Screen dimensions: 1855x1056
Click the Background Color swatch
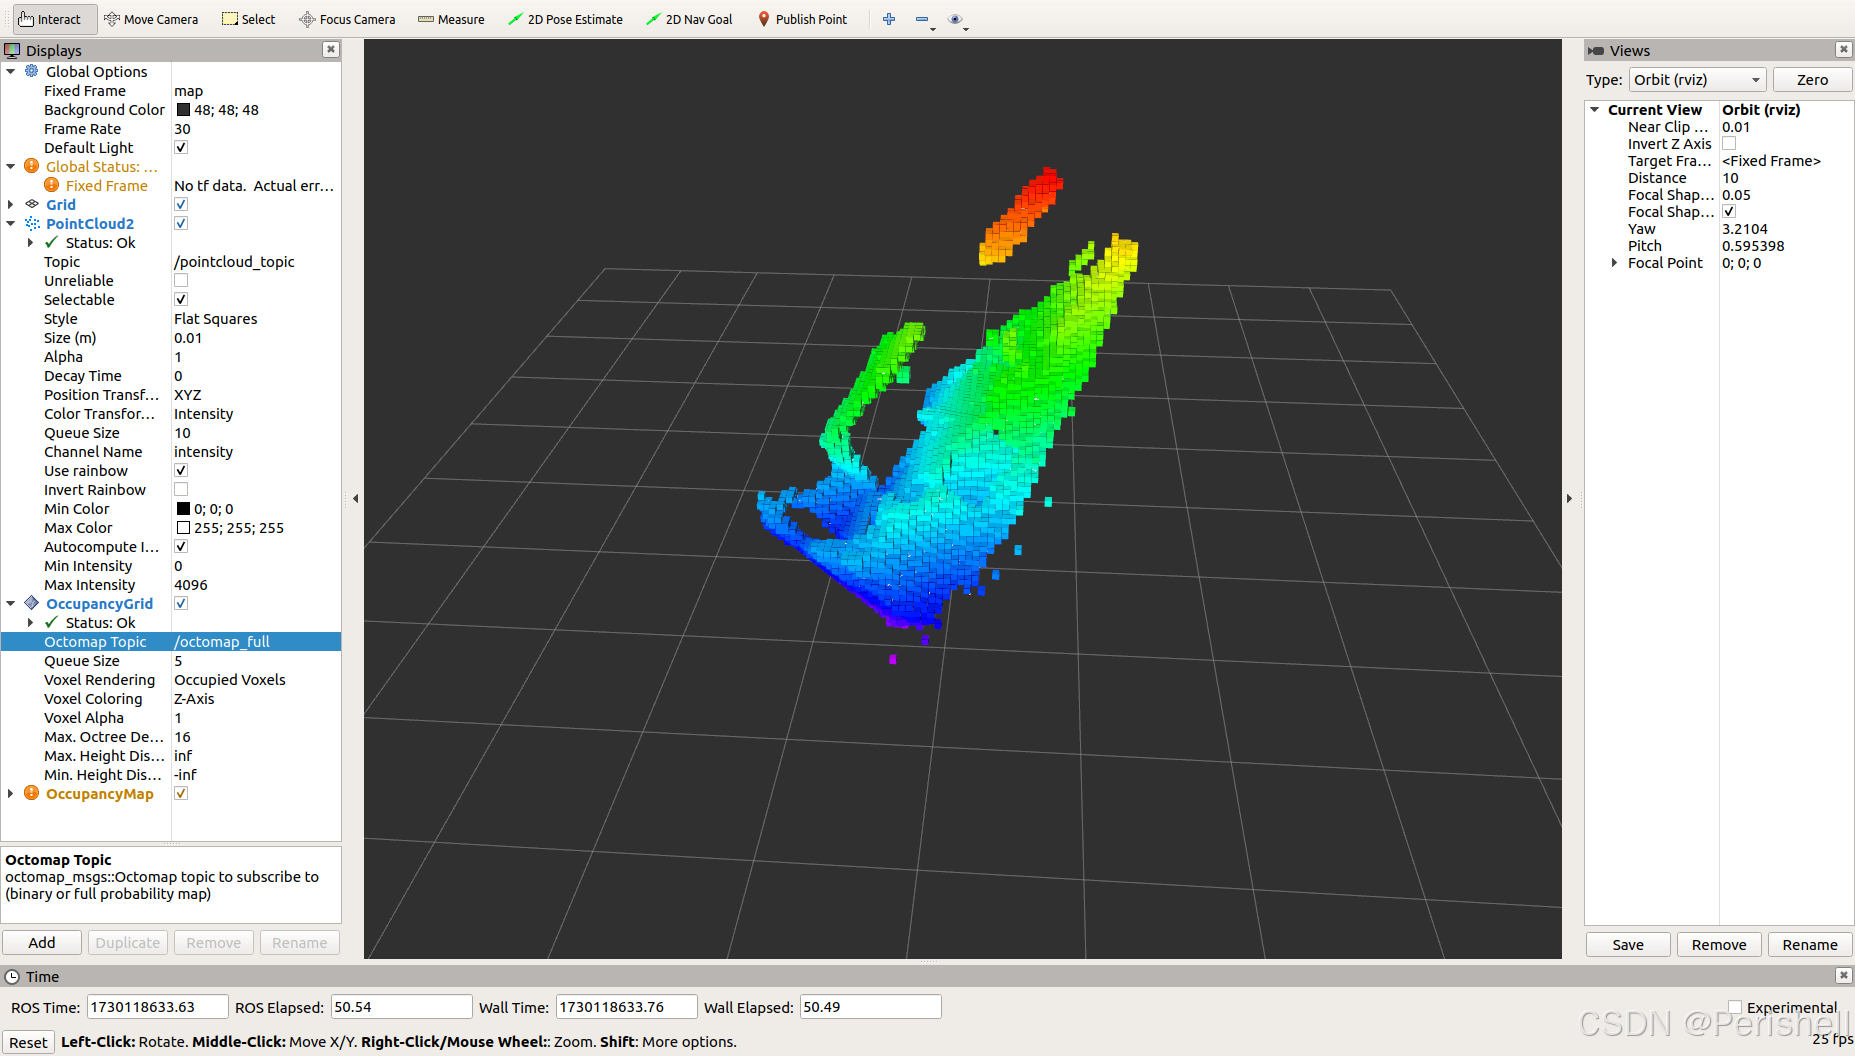pyautogui.click(x=183, y=109)
